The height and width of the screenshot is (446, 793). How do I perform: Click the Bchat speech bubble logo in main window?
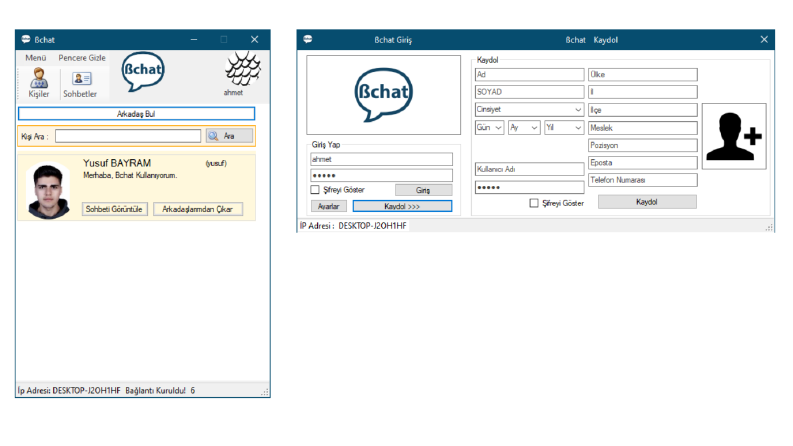click(x=143, y=71)
